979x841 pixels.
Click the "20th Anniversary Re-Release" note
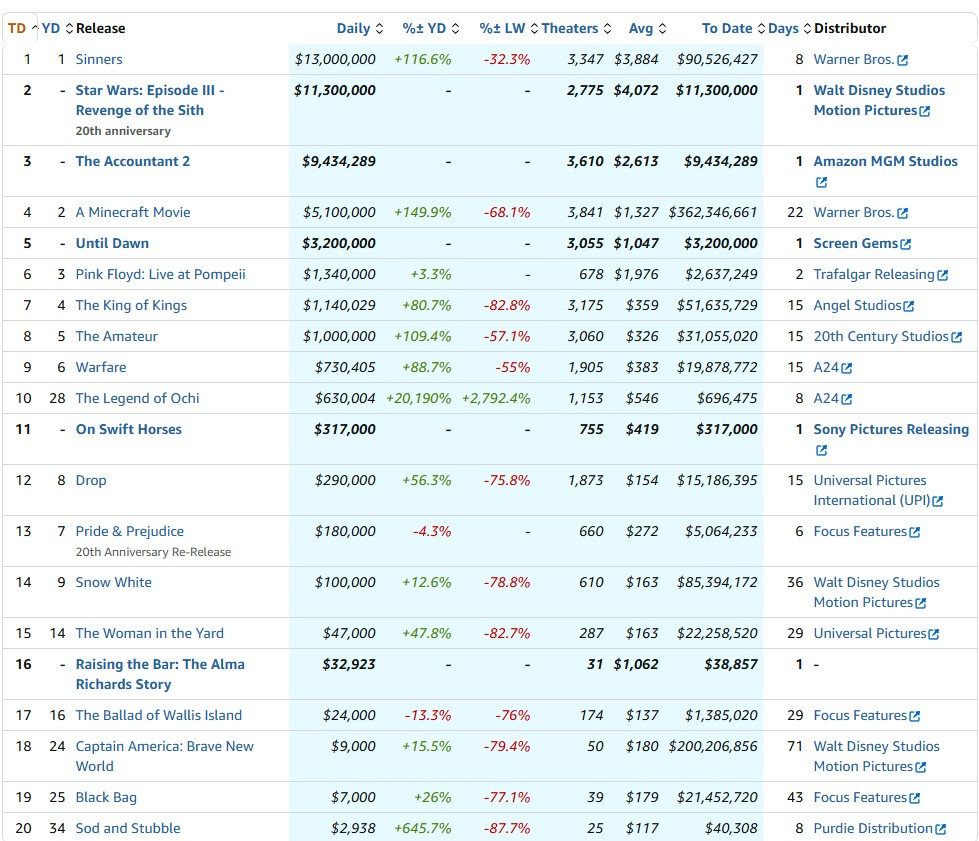tap(154, 552)
